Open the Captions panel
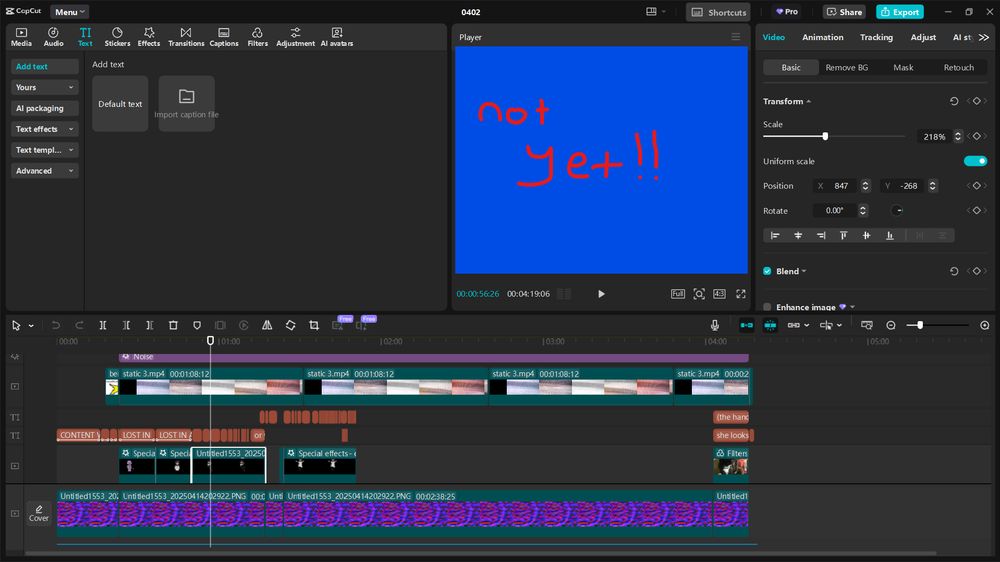The height and width of the screenshot is (562, 1000). coord(224,37)
